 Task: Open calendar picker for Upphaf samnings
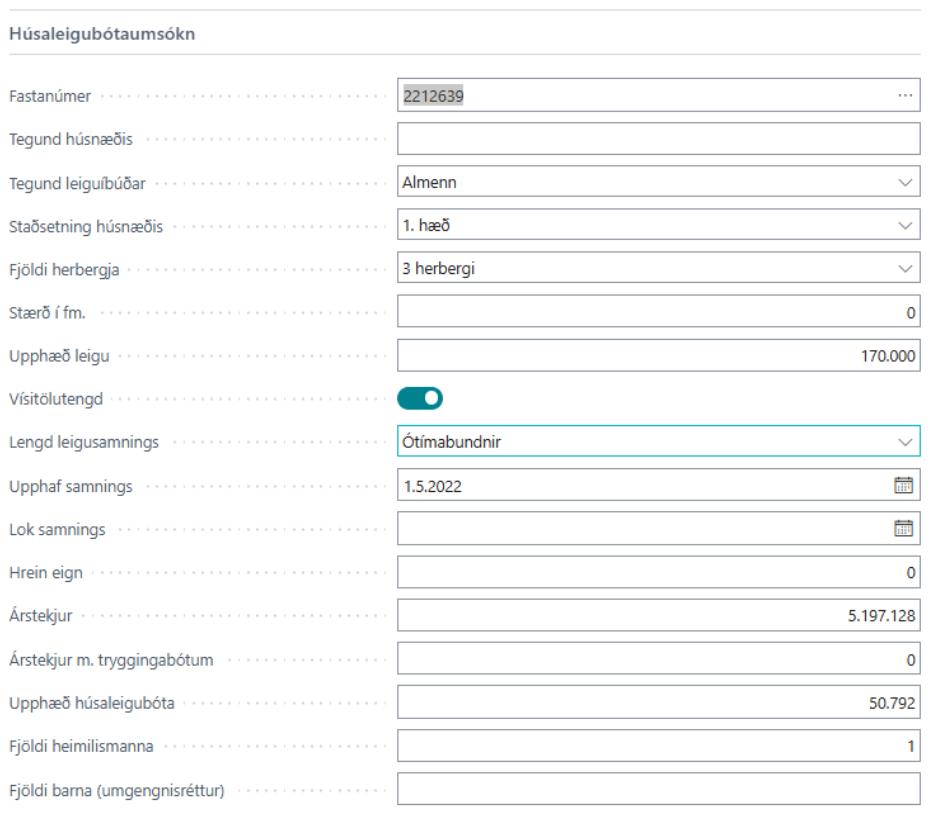tap(903, 486)
